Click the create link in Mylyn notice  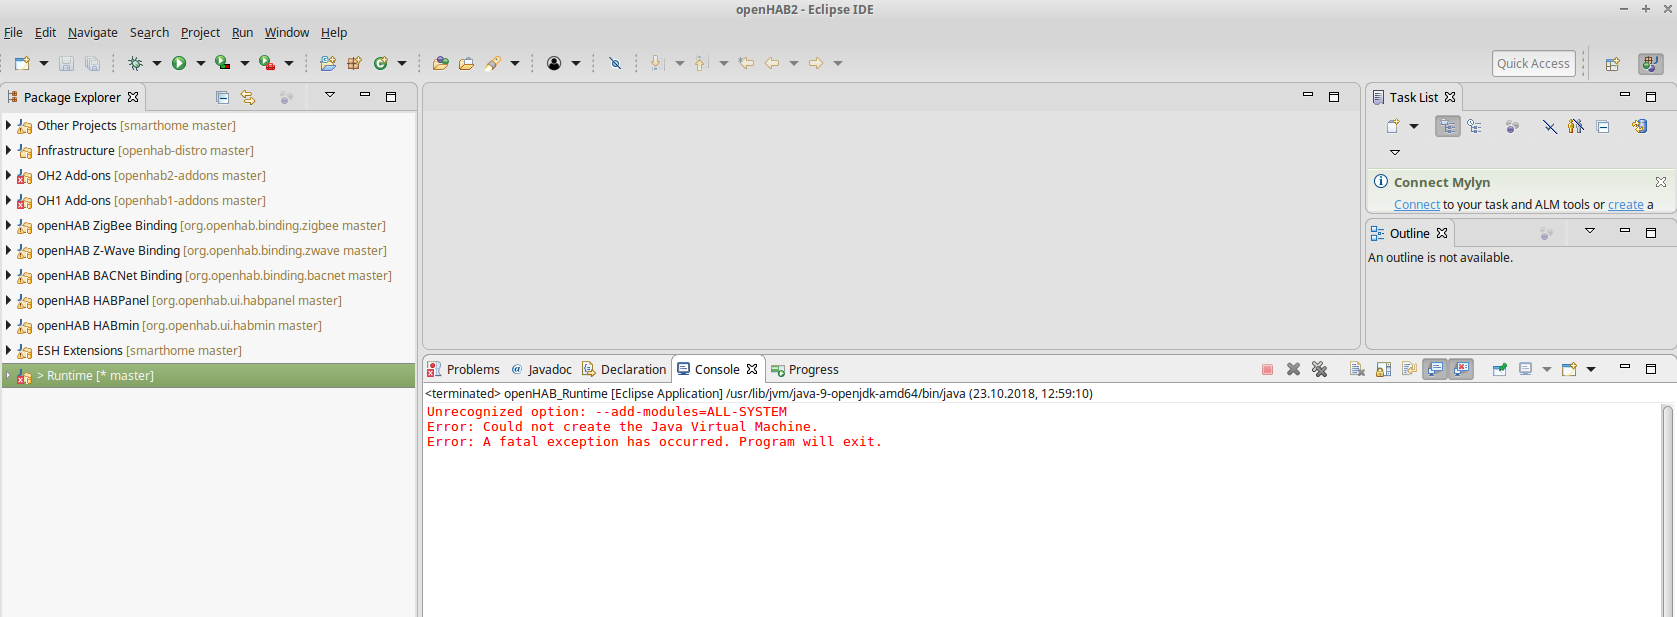tap(1625, 205)
